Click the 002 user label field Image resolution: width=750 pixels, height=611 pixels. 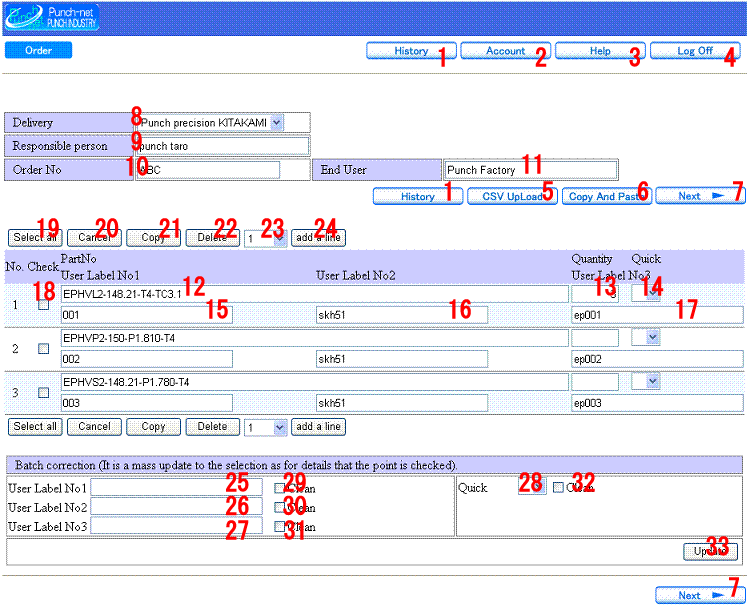point(146,359)
